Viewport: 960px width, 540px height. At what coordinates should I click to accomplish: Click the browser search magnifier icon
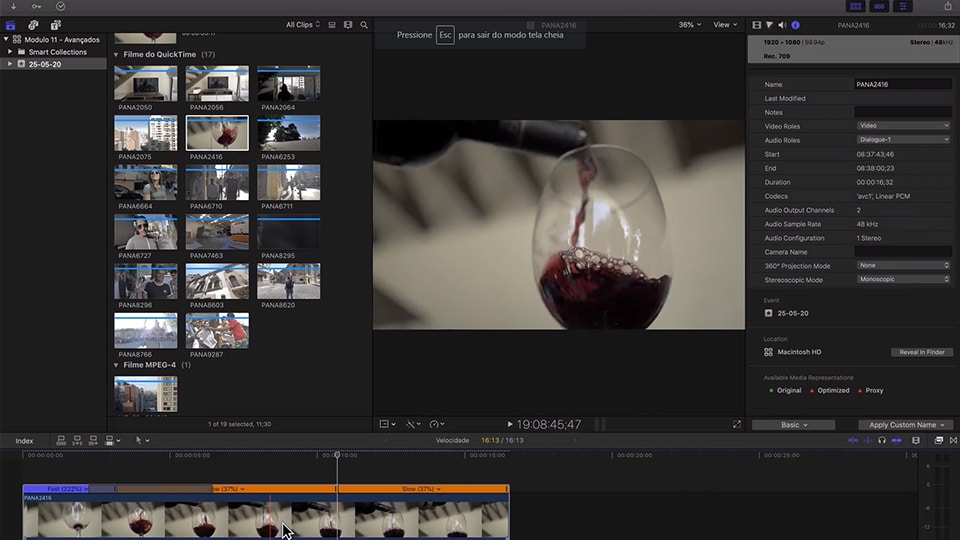(364, 25)
